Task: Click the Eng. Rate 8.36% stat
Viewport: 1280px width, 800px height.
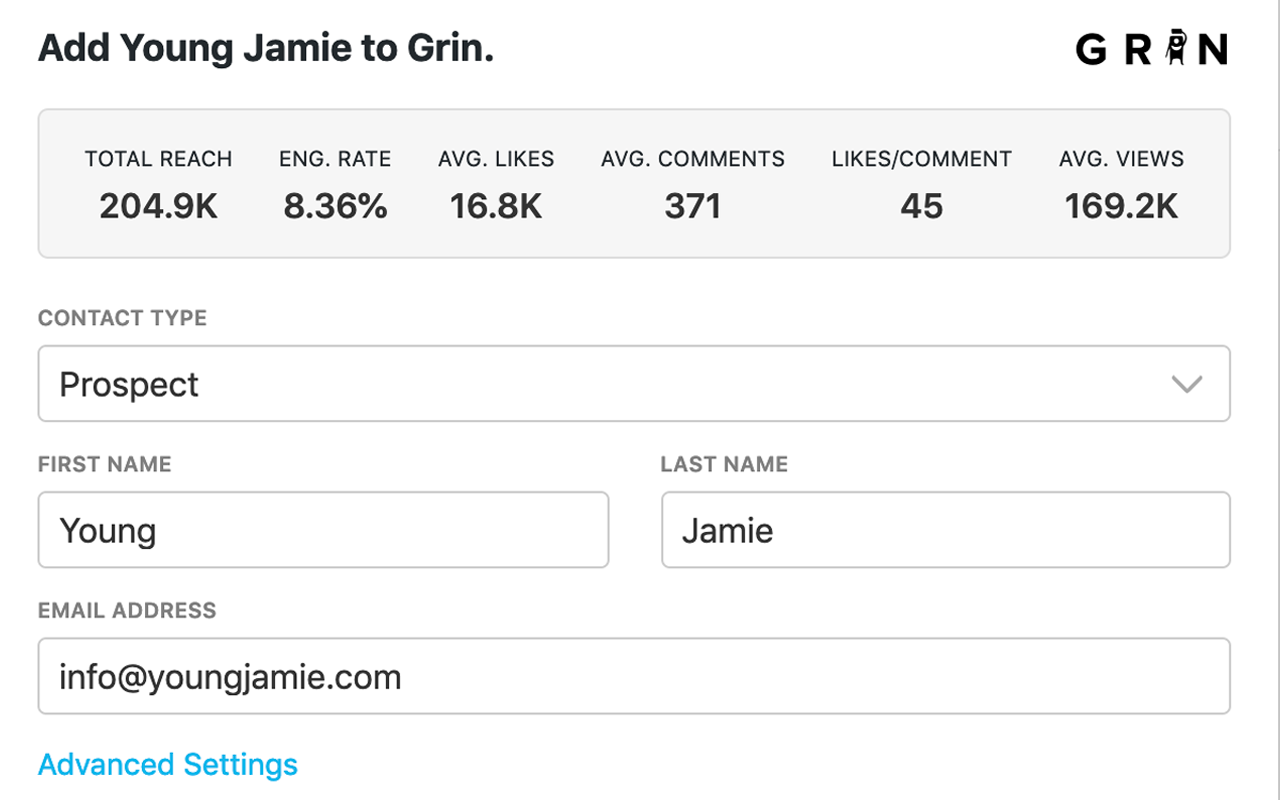Action: (x=335, y=186)
